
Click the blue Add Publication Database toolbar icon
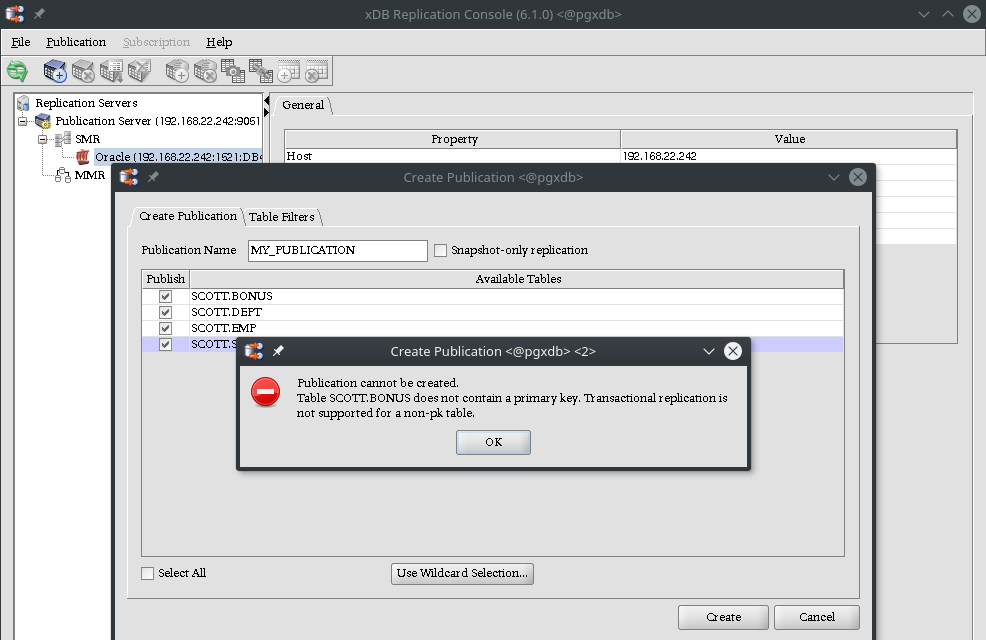pyautogui.click(x=55, y=71)
